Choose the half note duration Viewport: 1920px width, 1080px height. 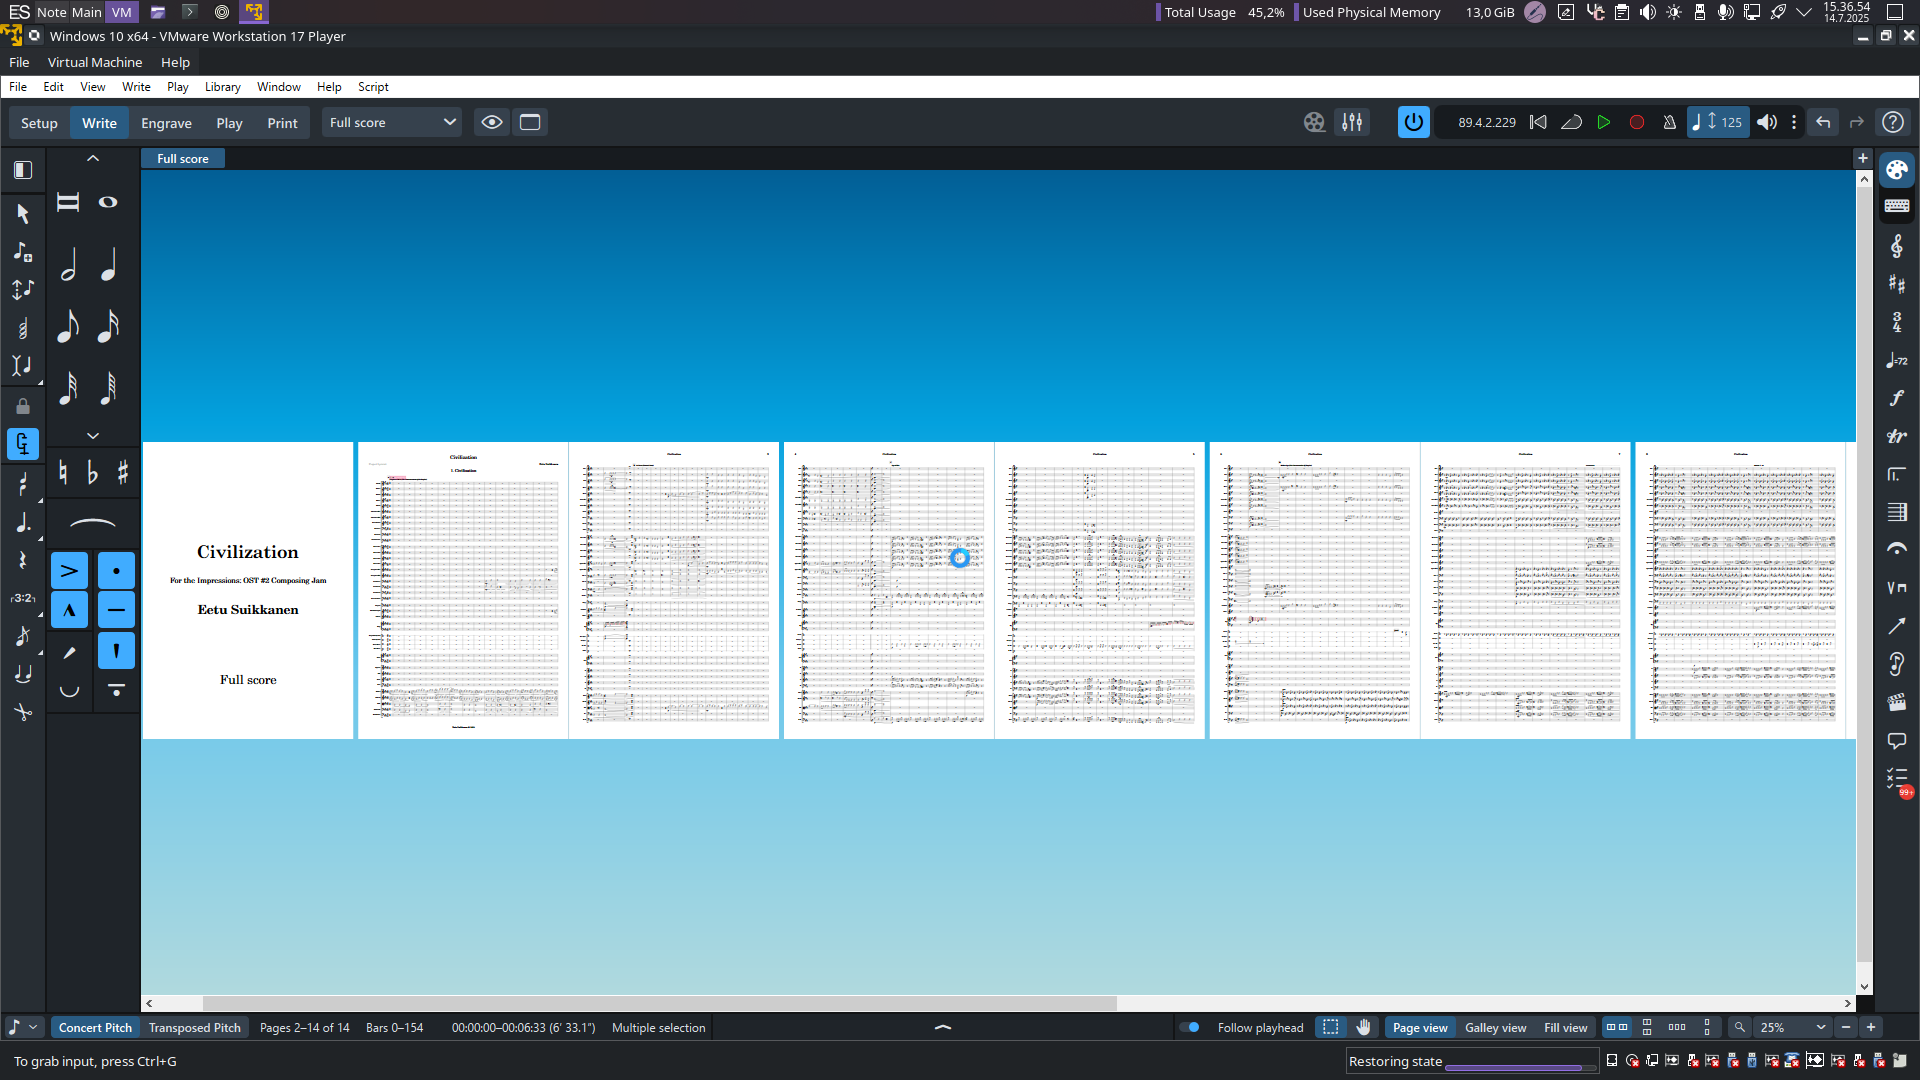[x=69, y=265]
